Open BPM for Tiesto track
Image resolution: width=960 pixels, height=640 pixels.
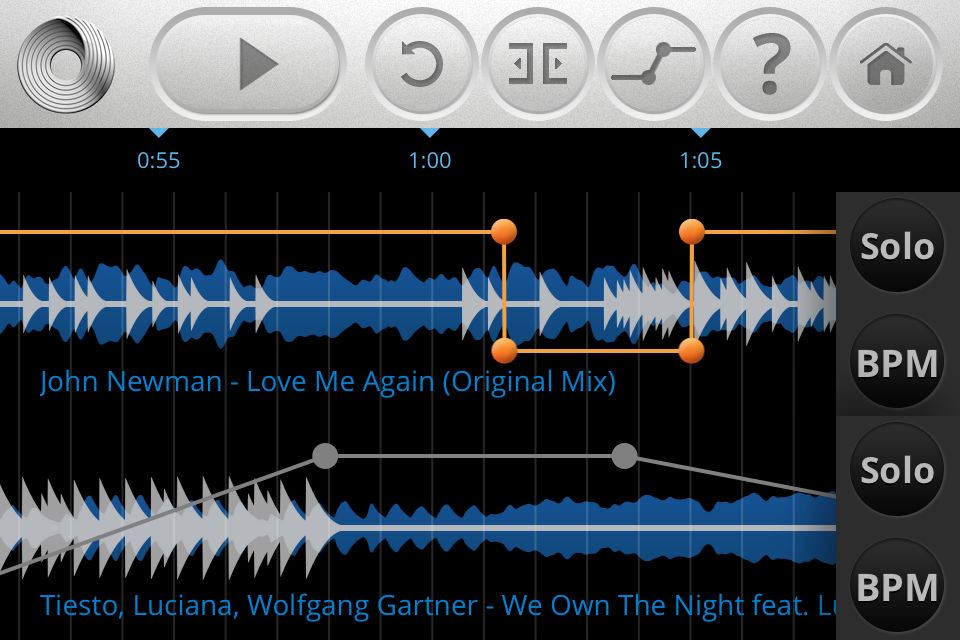point(897,586)
